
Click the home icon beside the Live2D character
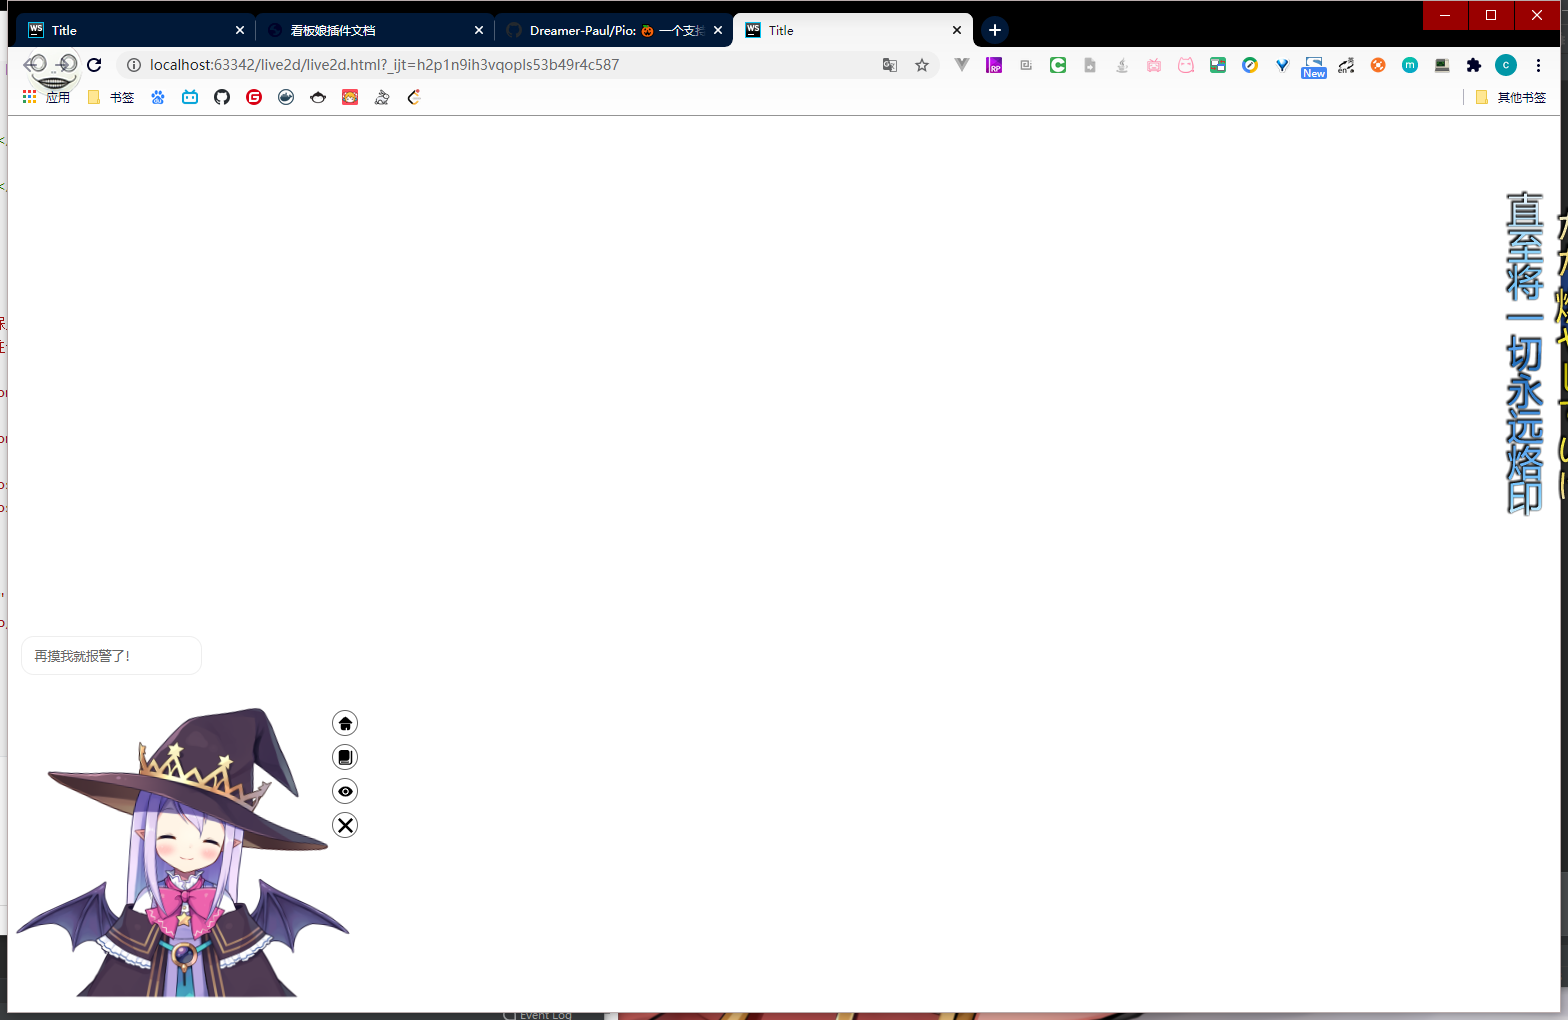(x=345, y=723)
